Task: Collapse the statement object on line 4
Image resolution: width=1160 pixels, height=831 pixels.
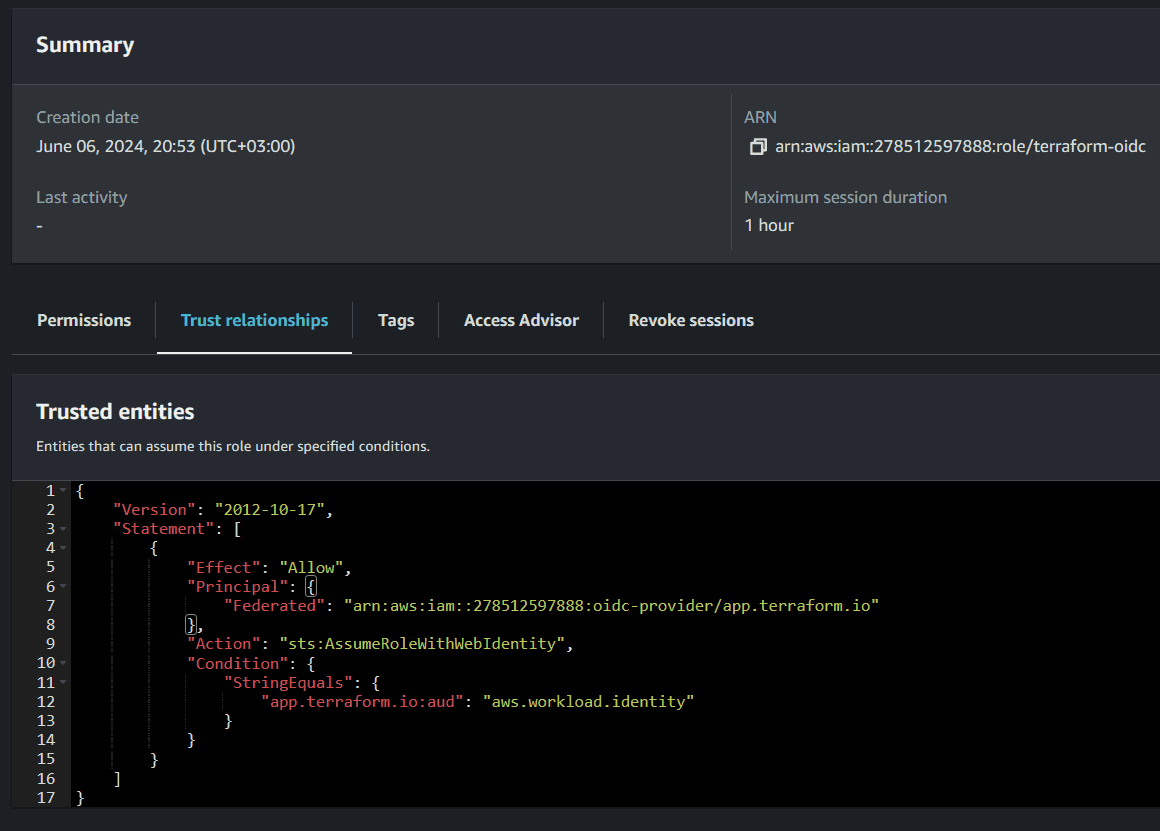Action: 62,547
